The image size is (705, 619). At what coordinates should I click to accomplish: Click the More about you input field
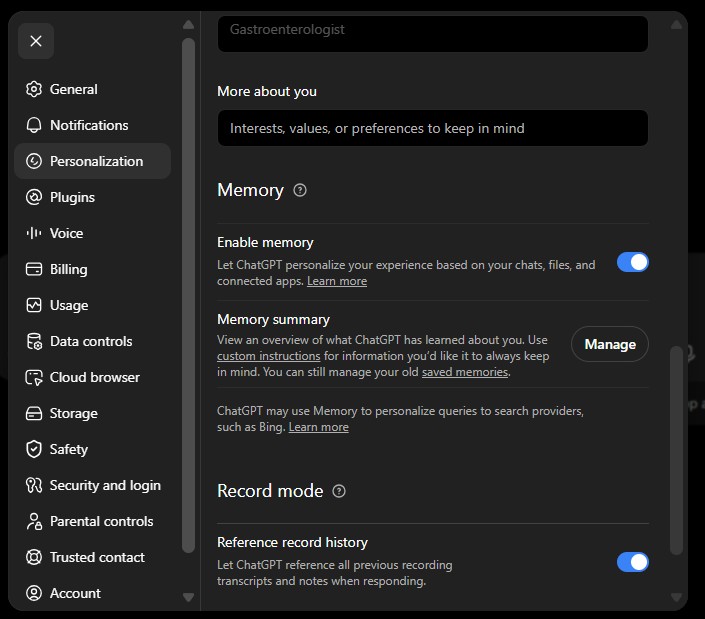pos(433,128)
